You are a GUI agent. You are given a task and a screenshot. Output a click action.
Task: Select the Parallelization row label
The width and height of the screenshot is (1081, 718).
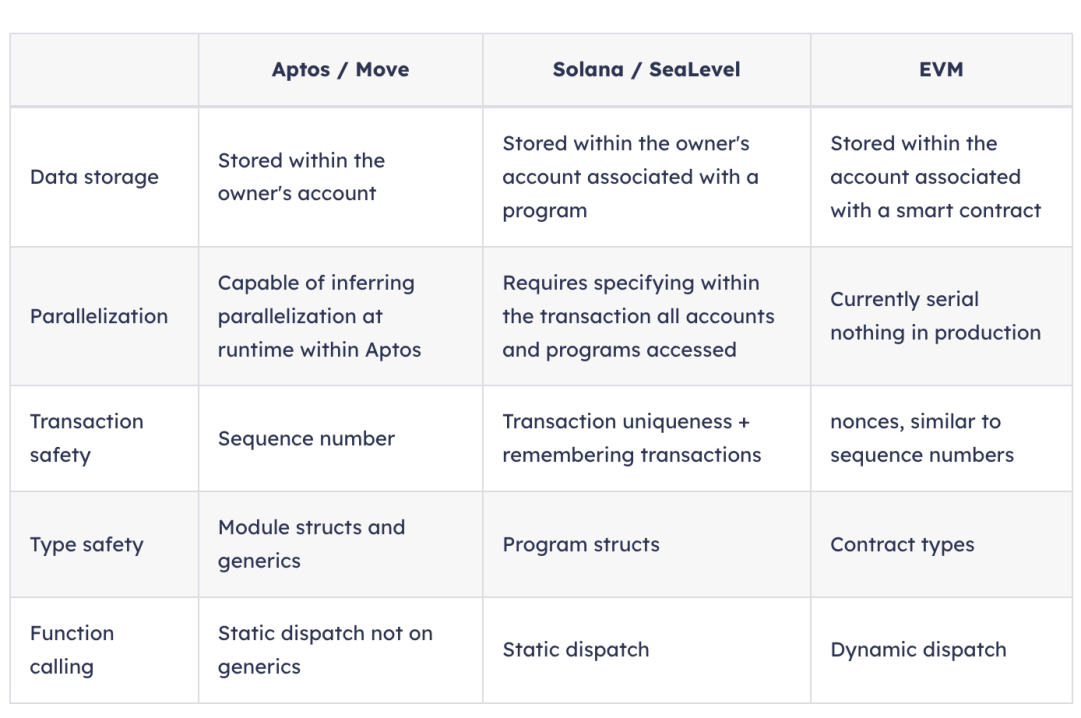(99, 316)
